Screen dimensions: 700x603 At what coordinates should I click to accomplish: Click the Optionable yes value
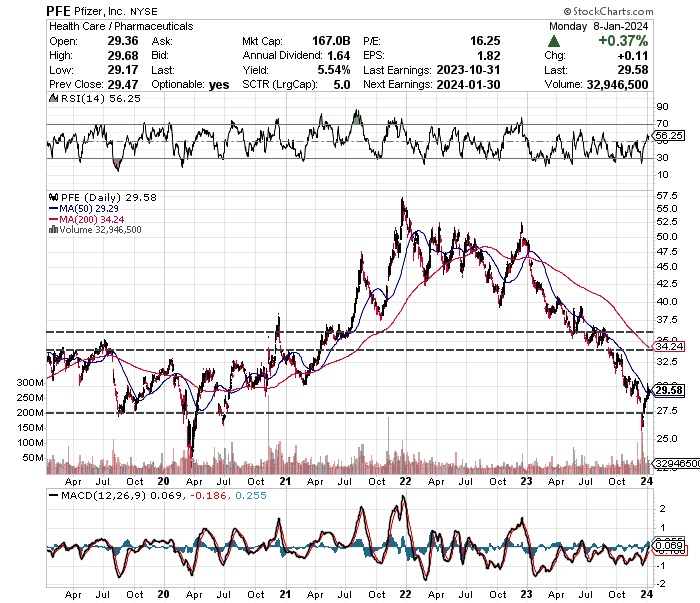(x=219, y=85)
